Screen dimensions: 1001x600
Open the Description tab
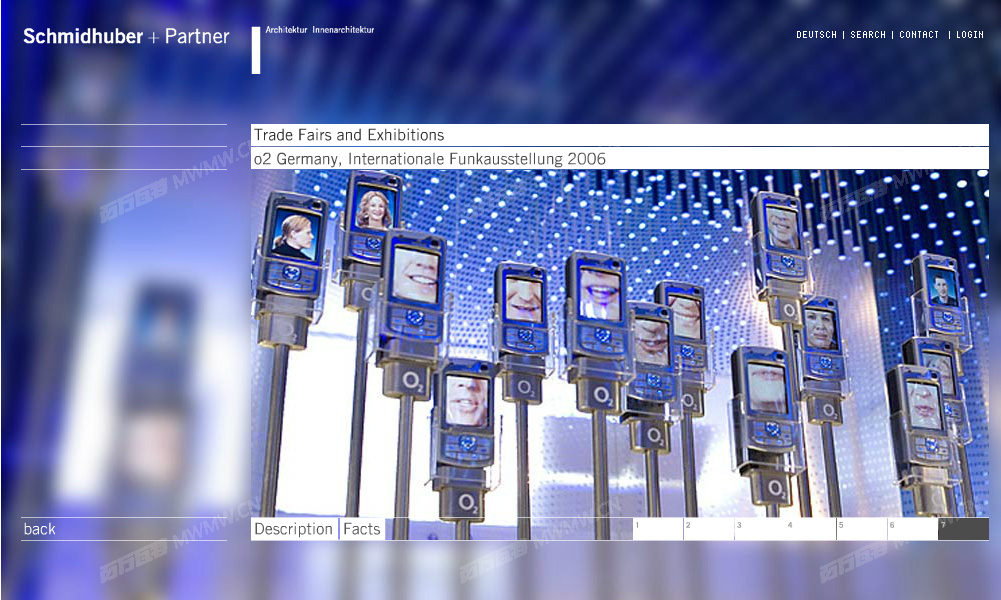click(294, 529)
